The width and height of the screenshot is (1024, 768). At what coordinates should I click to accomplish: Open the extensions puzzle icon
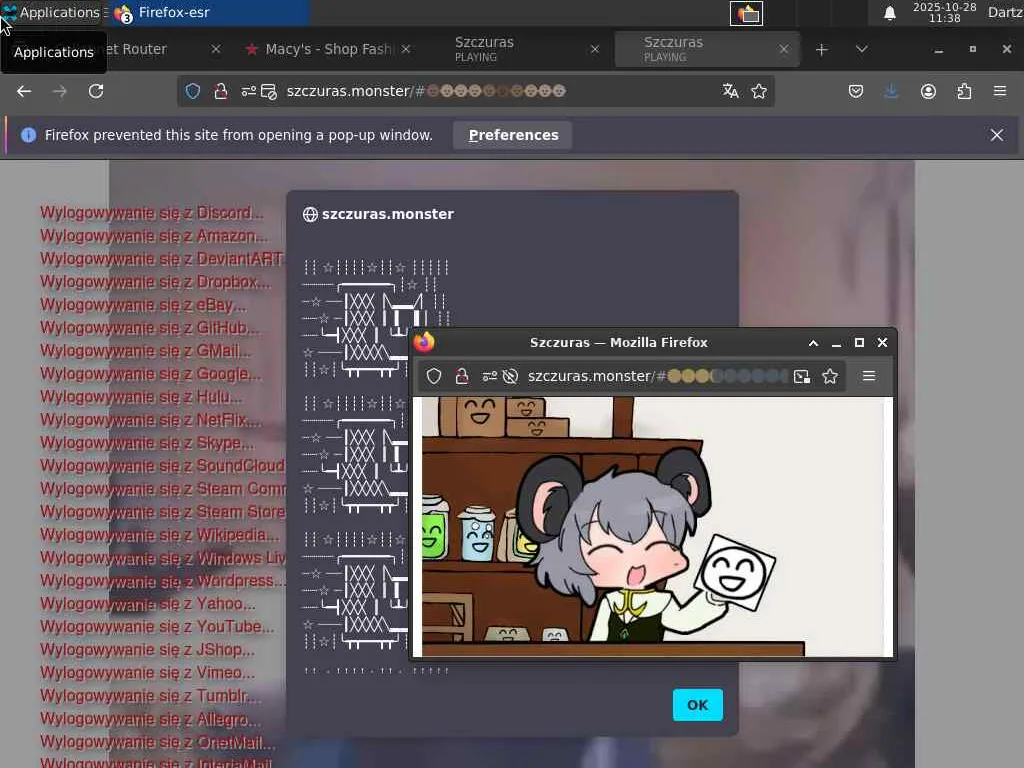click(964, 91)
